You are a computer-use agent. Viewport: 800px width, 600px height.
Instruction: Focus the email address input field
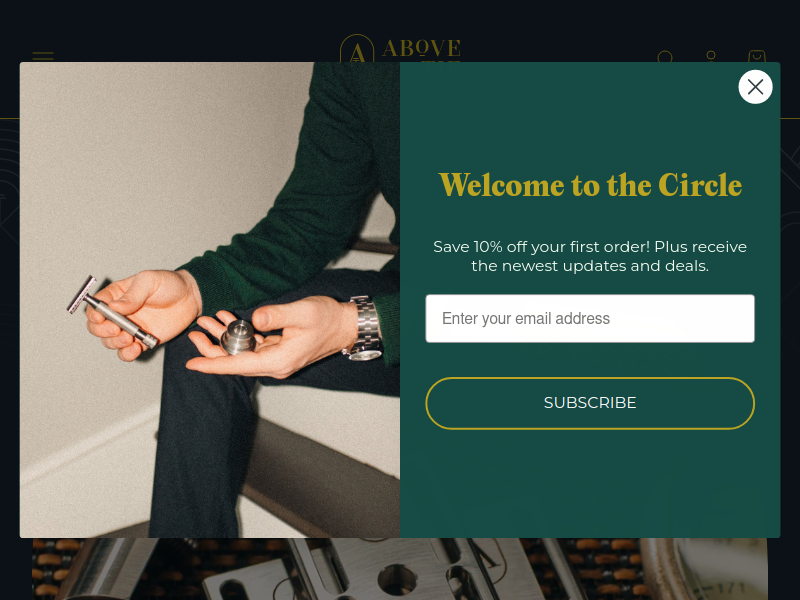(590, 318)
